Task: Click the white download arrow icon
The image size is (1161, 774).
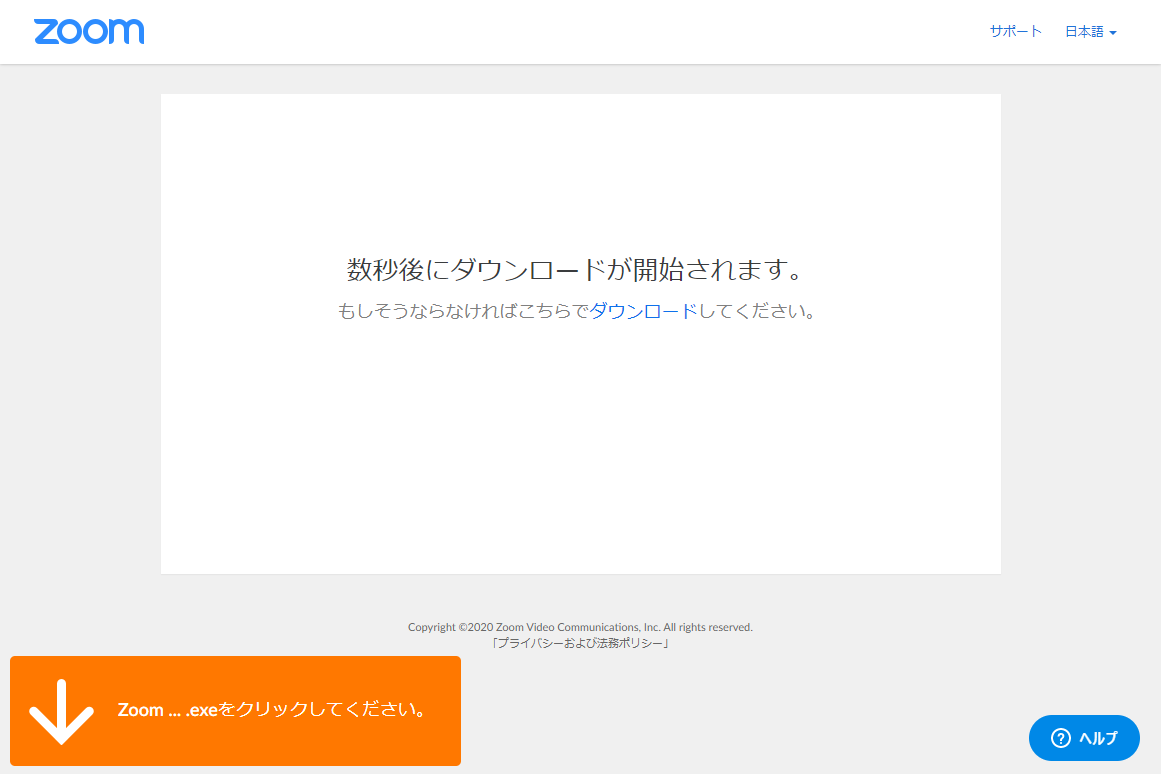Action: (x=60, y=711)
